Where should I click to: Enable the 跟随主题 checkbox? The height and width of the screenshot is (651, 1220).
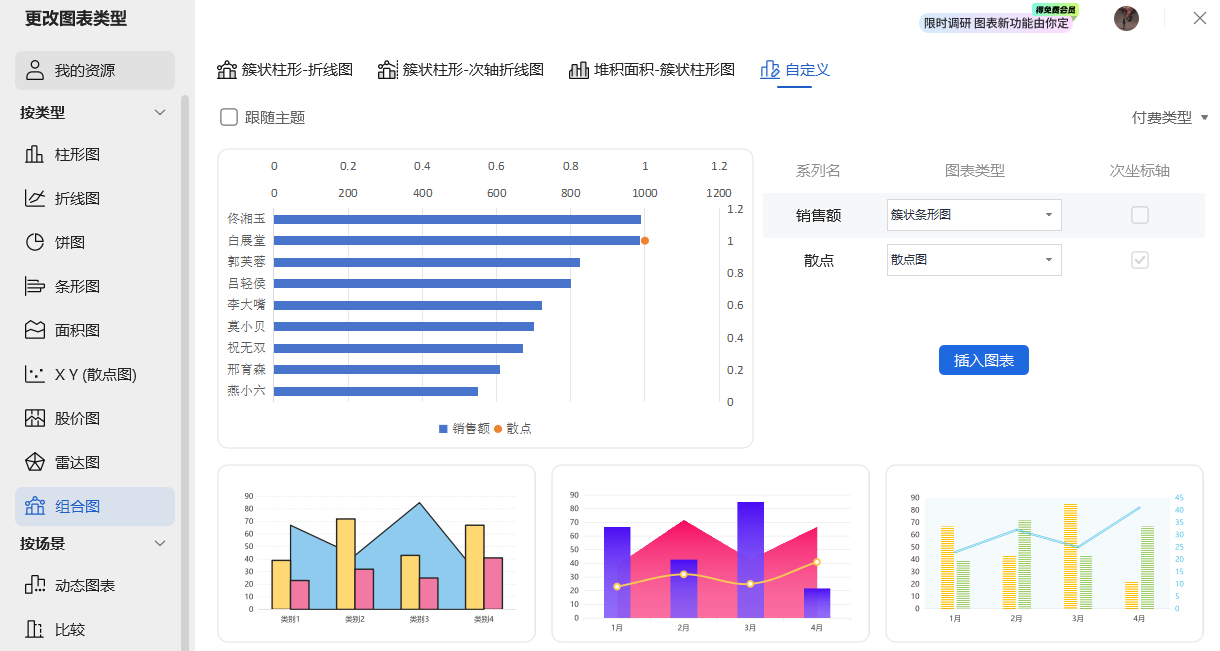[x=228, y=117]
